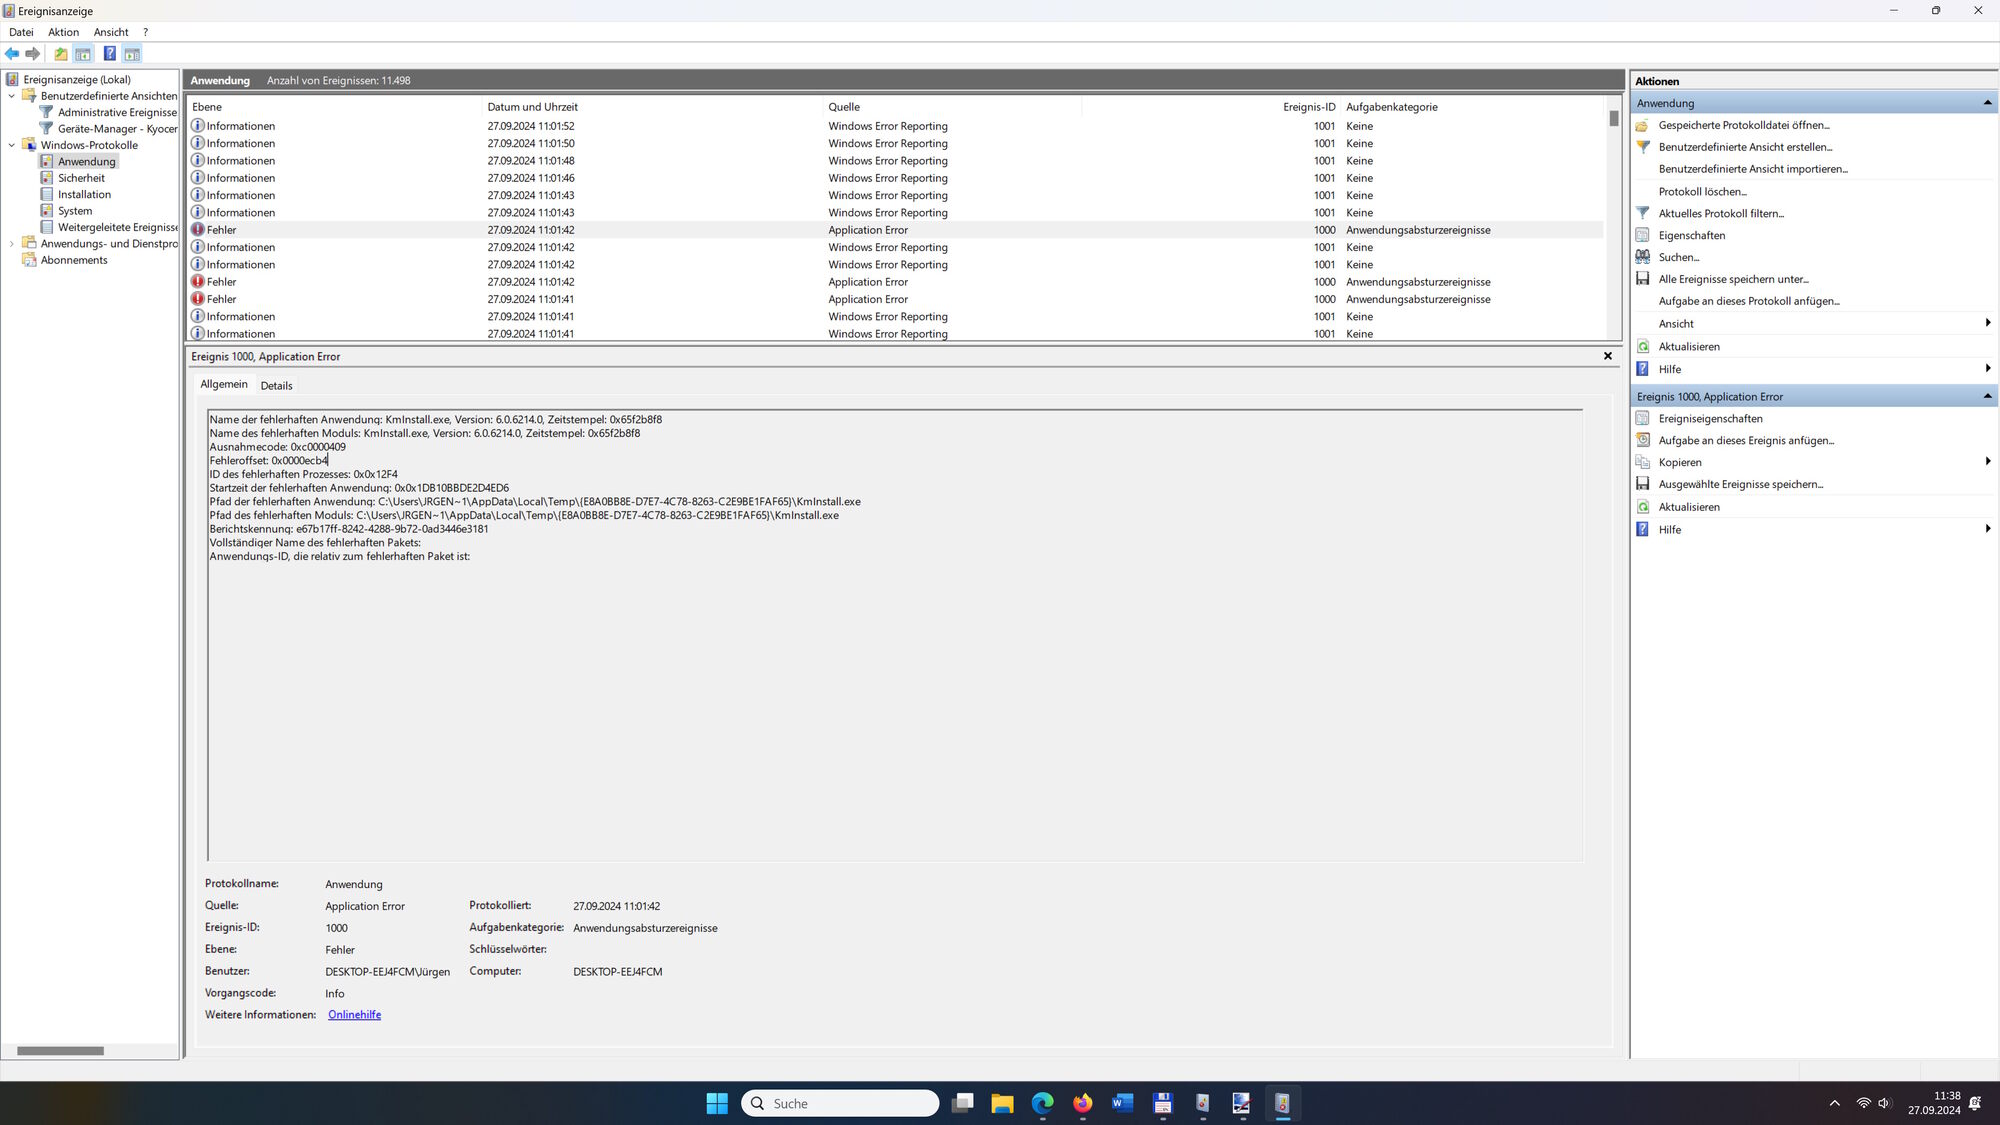The image size is (2000, 1125).
Task: Expand the Kopieren submenu arrow
Action: tap(1987, 462)
